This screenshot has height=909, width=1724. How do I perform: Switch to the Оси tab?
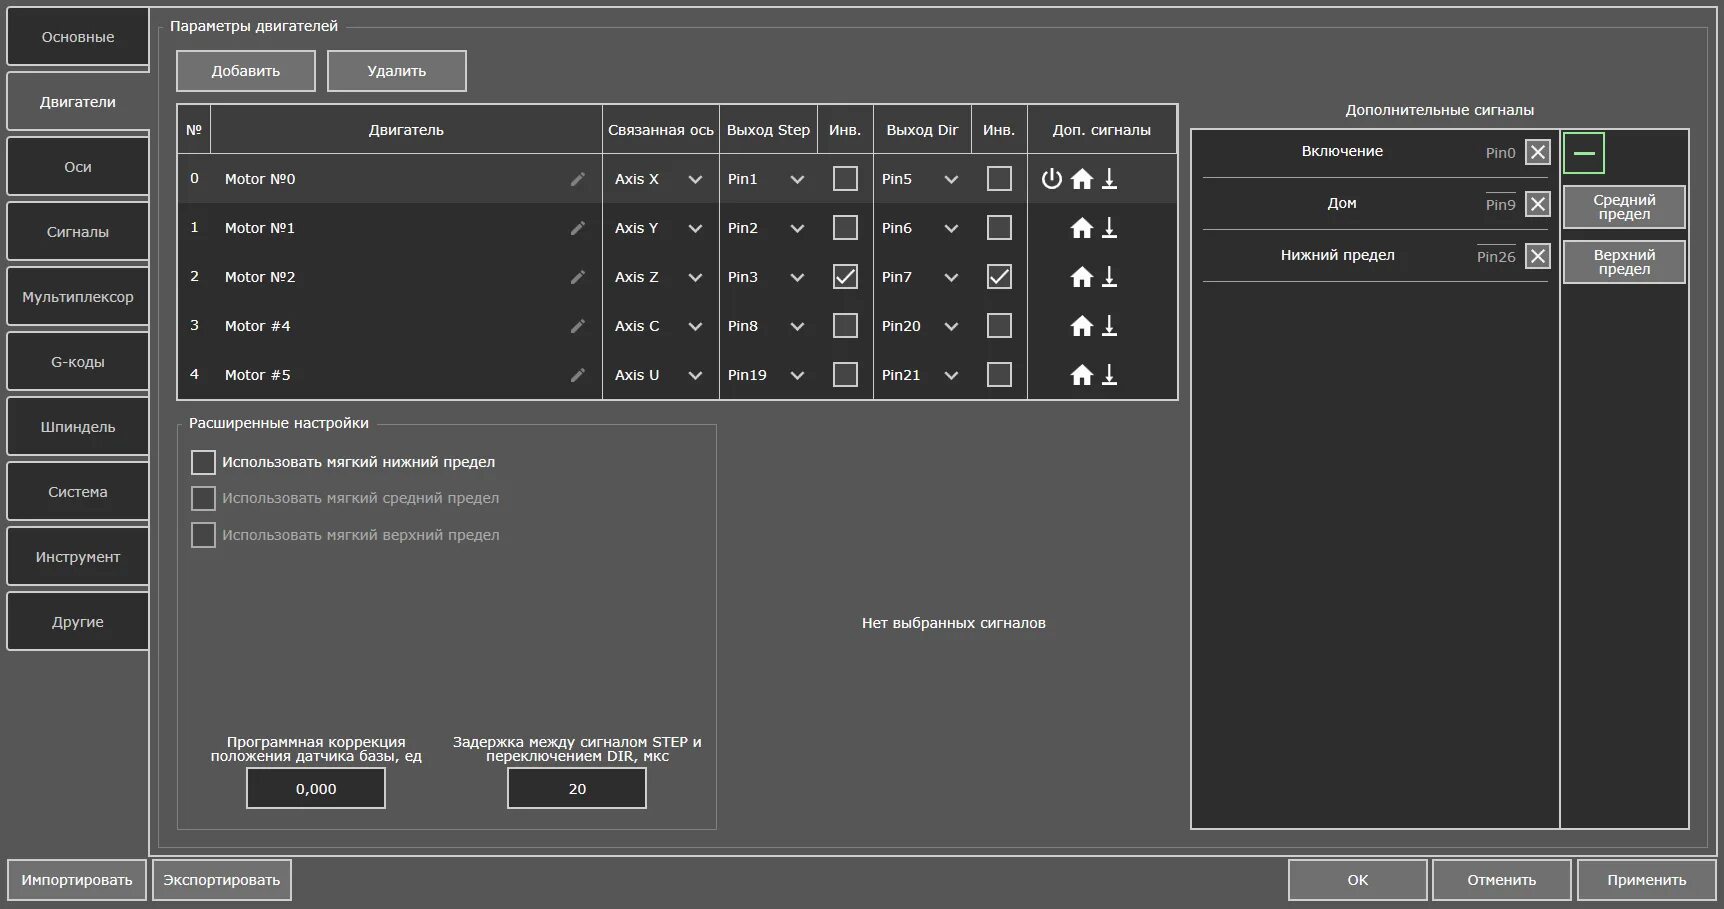click(78, 167)
